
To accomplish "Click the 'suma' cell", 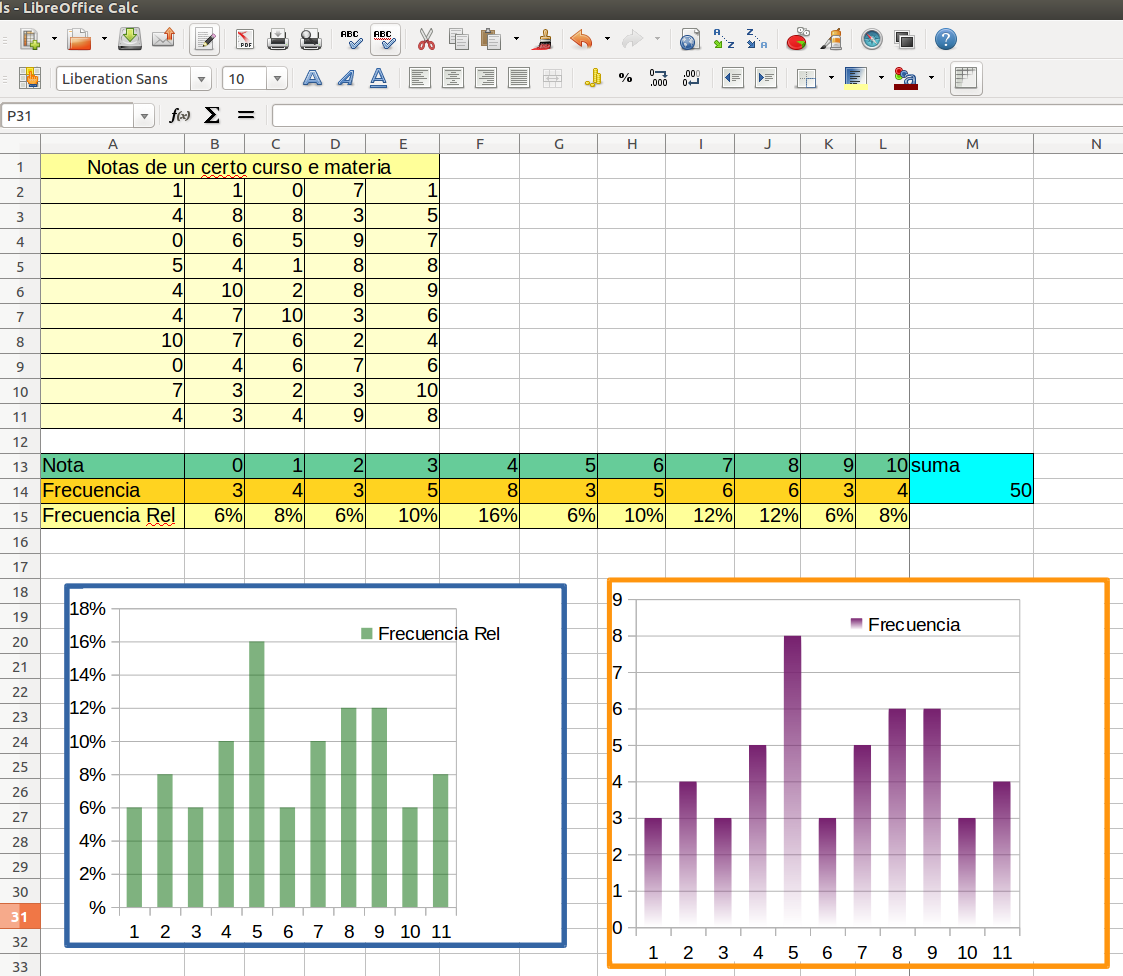I will point(970,466).
